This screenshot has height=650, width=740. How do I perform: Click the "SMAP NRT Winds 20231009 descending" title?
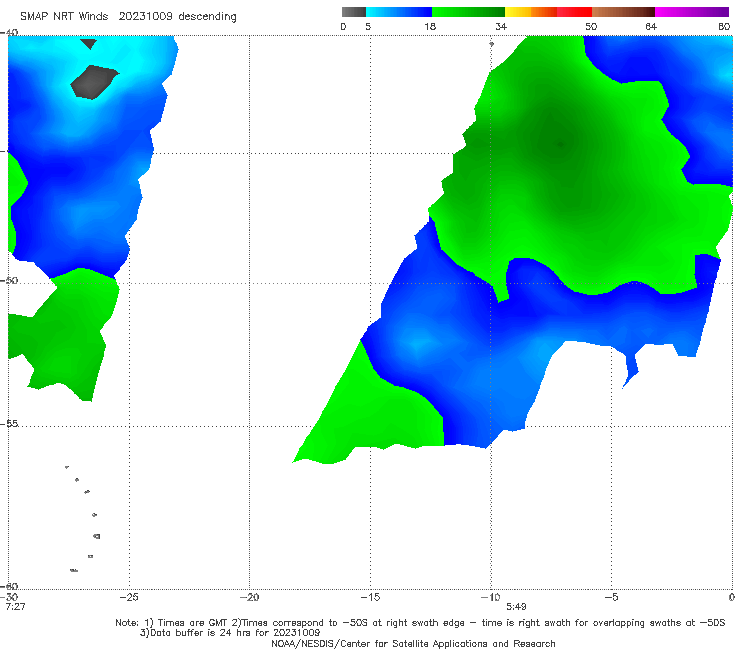click(128, 16)
